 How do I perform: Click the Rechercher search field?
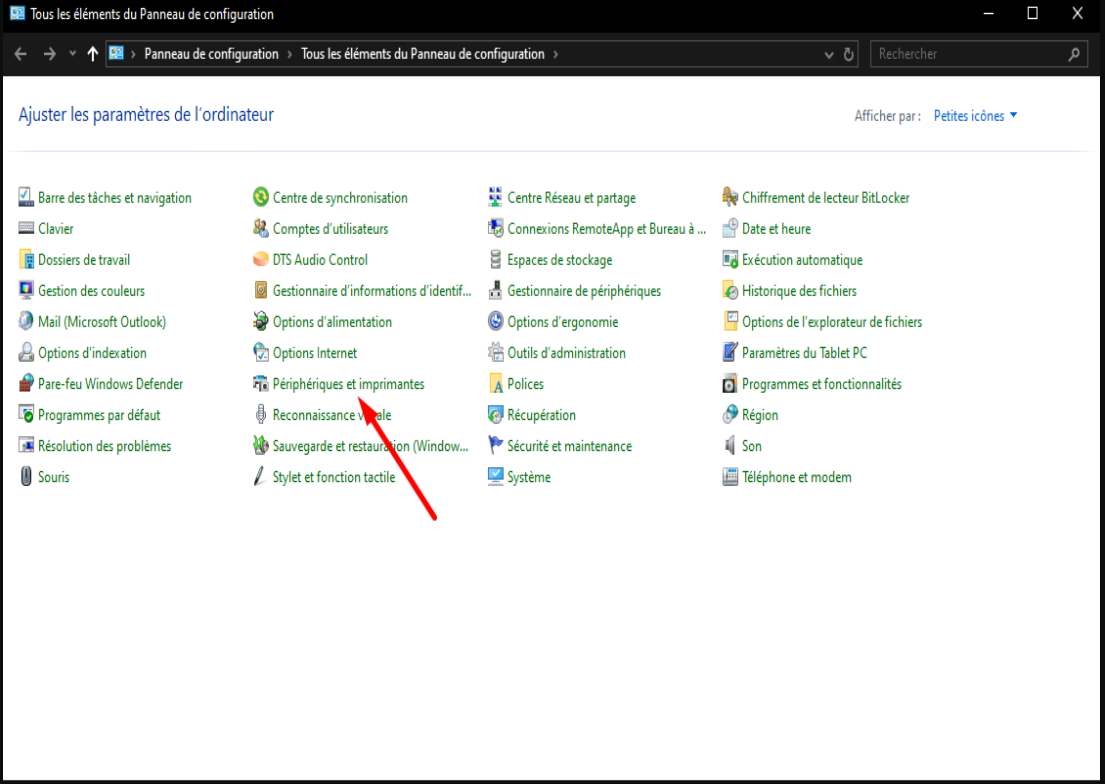[978, 54]
